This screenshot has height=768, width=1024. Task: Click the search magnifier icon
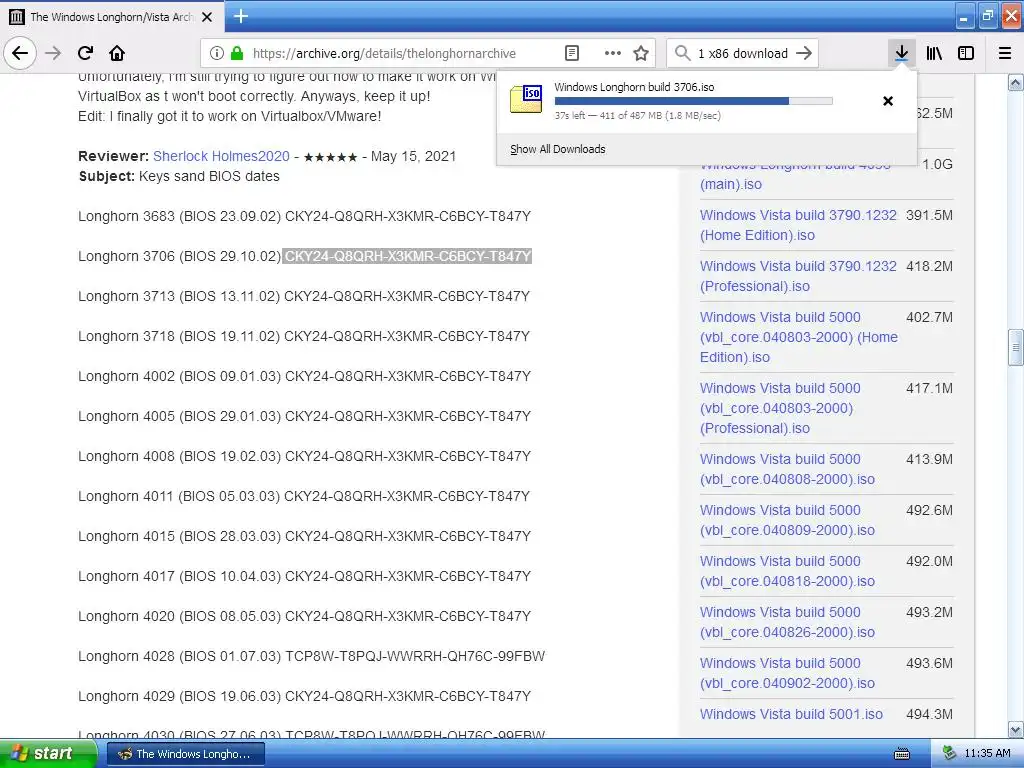pyautogui.click(x=682, y=53)
